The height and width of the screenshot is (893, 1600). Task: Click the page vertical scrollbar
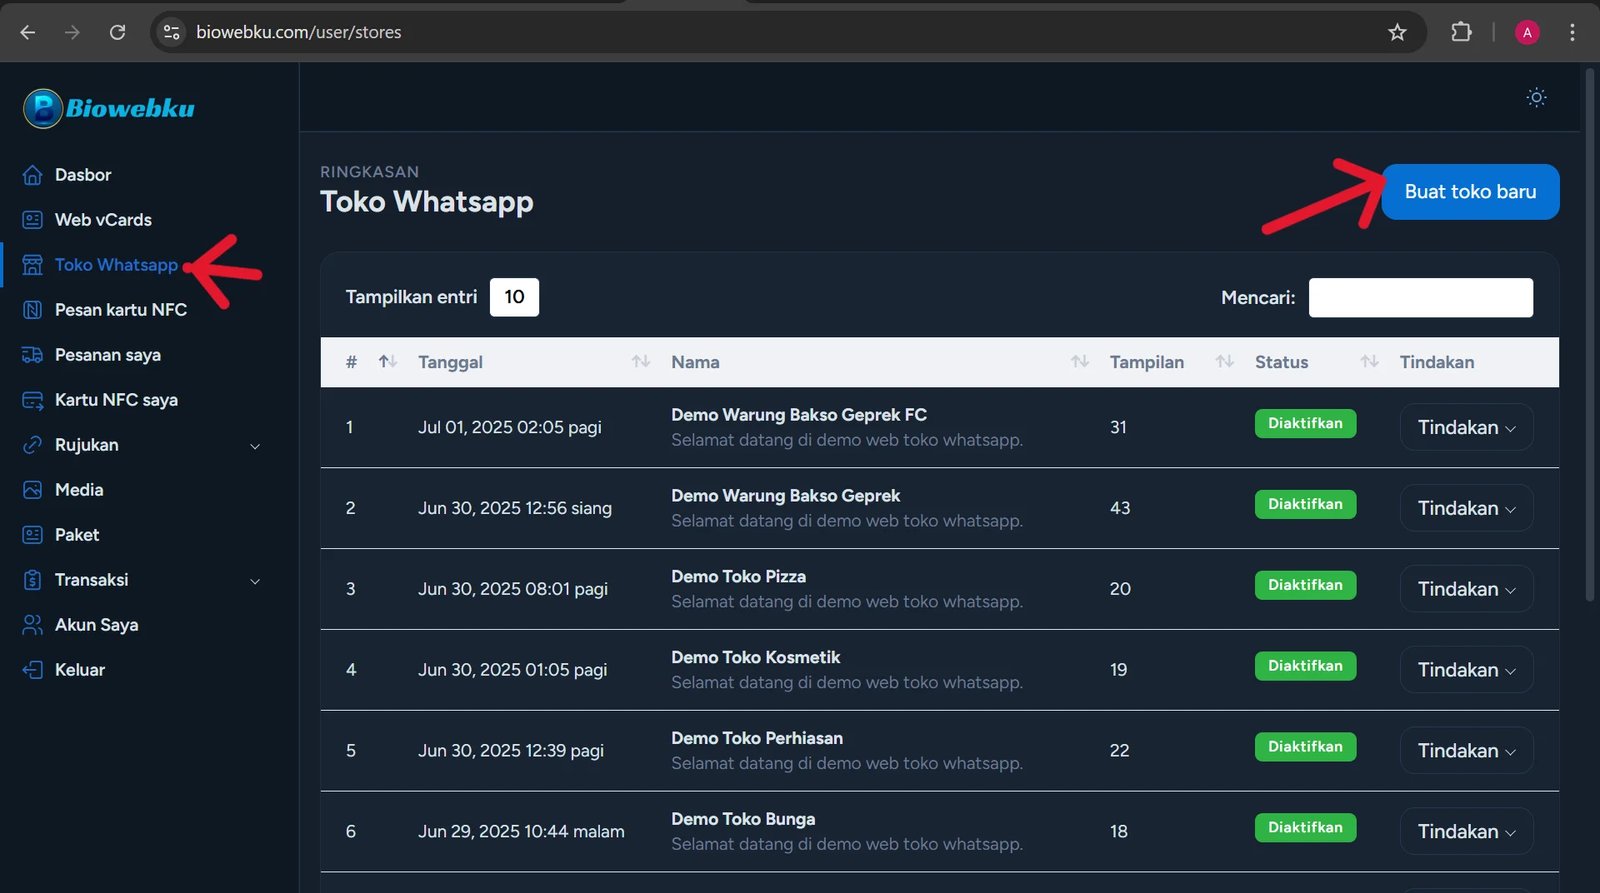(1589, 335)
